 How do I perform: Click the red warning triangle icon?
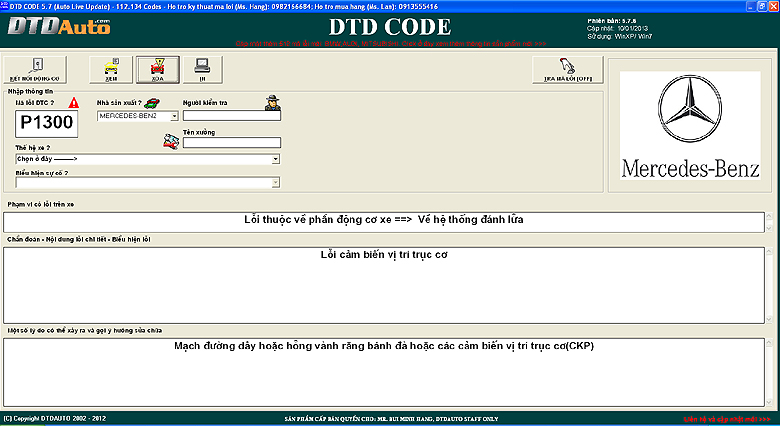pos(73,102)
